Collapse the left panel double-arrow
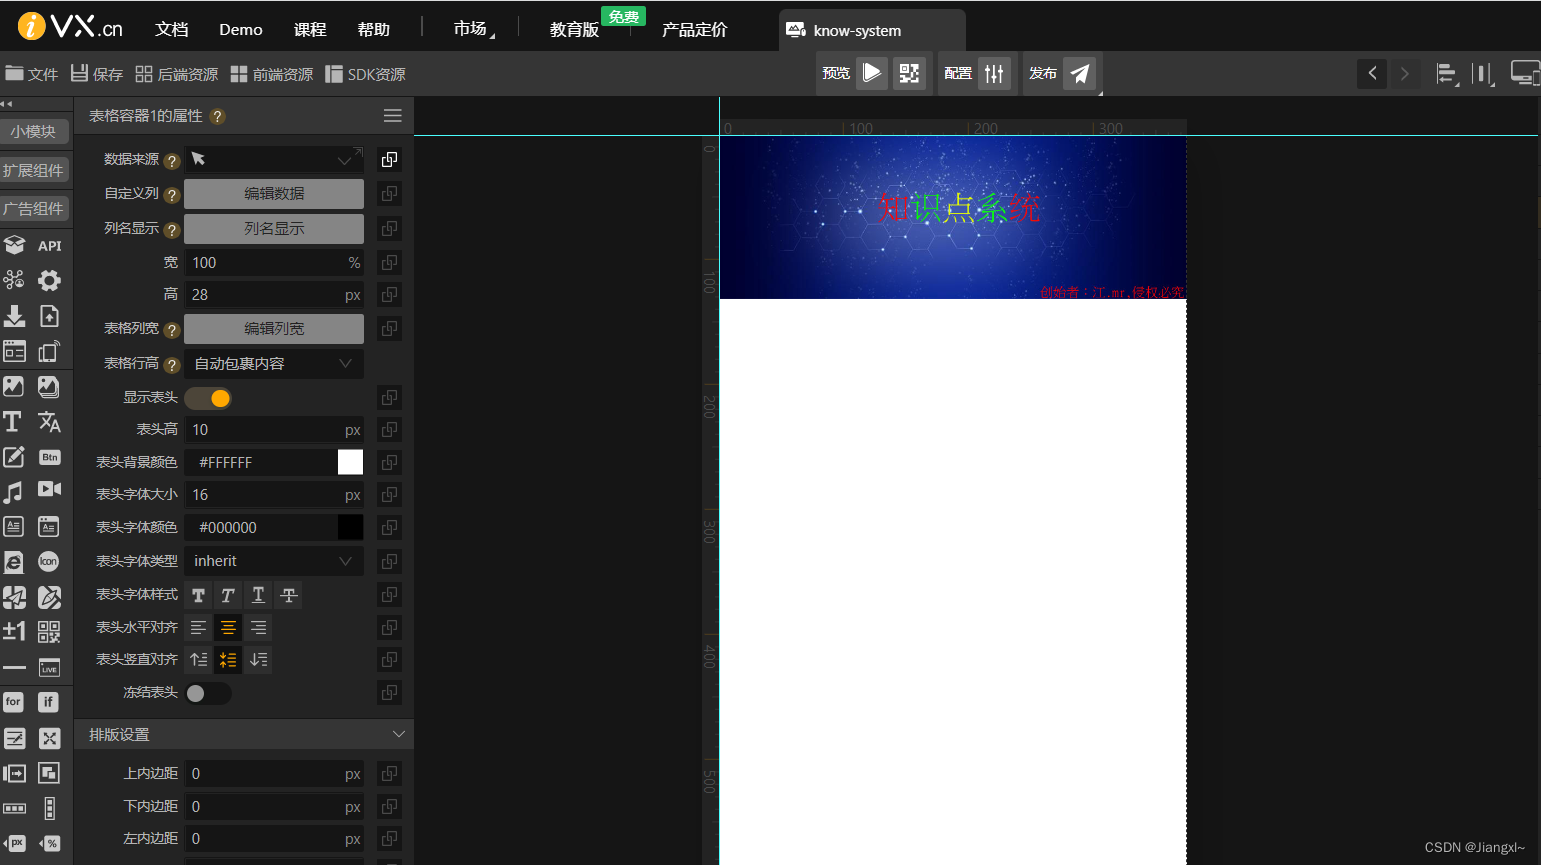Image resolution: width=1541 pixels, height=865 pixels. click(7, 104)
